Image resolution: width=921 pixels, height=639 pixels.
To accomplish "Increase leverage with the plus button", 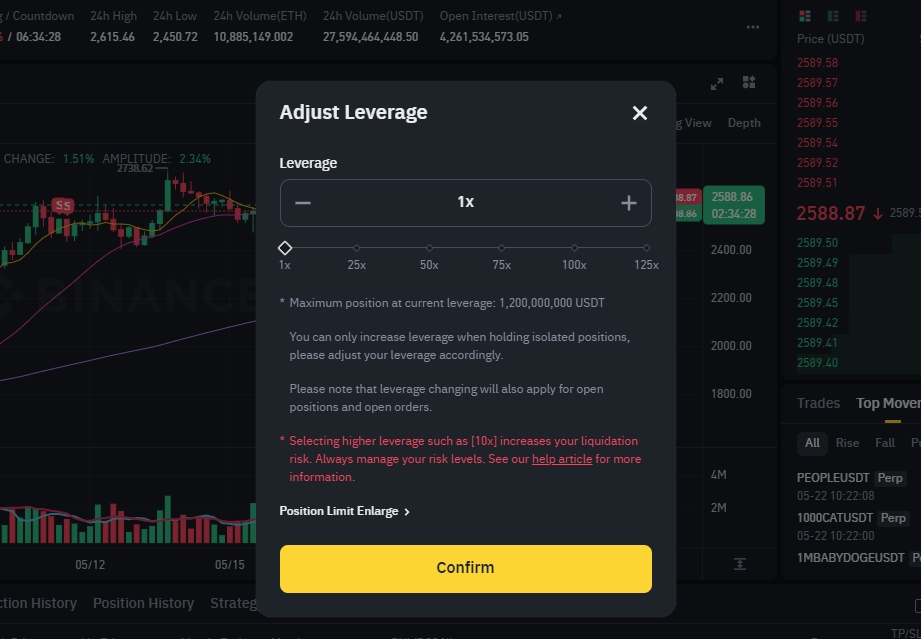I will coord(628,203).
